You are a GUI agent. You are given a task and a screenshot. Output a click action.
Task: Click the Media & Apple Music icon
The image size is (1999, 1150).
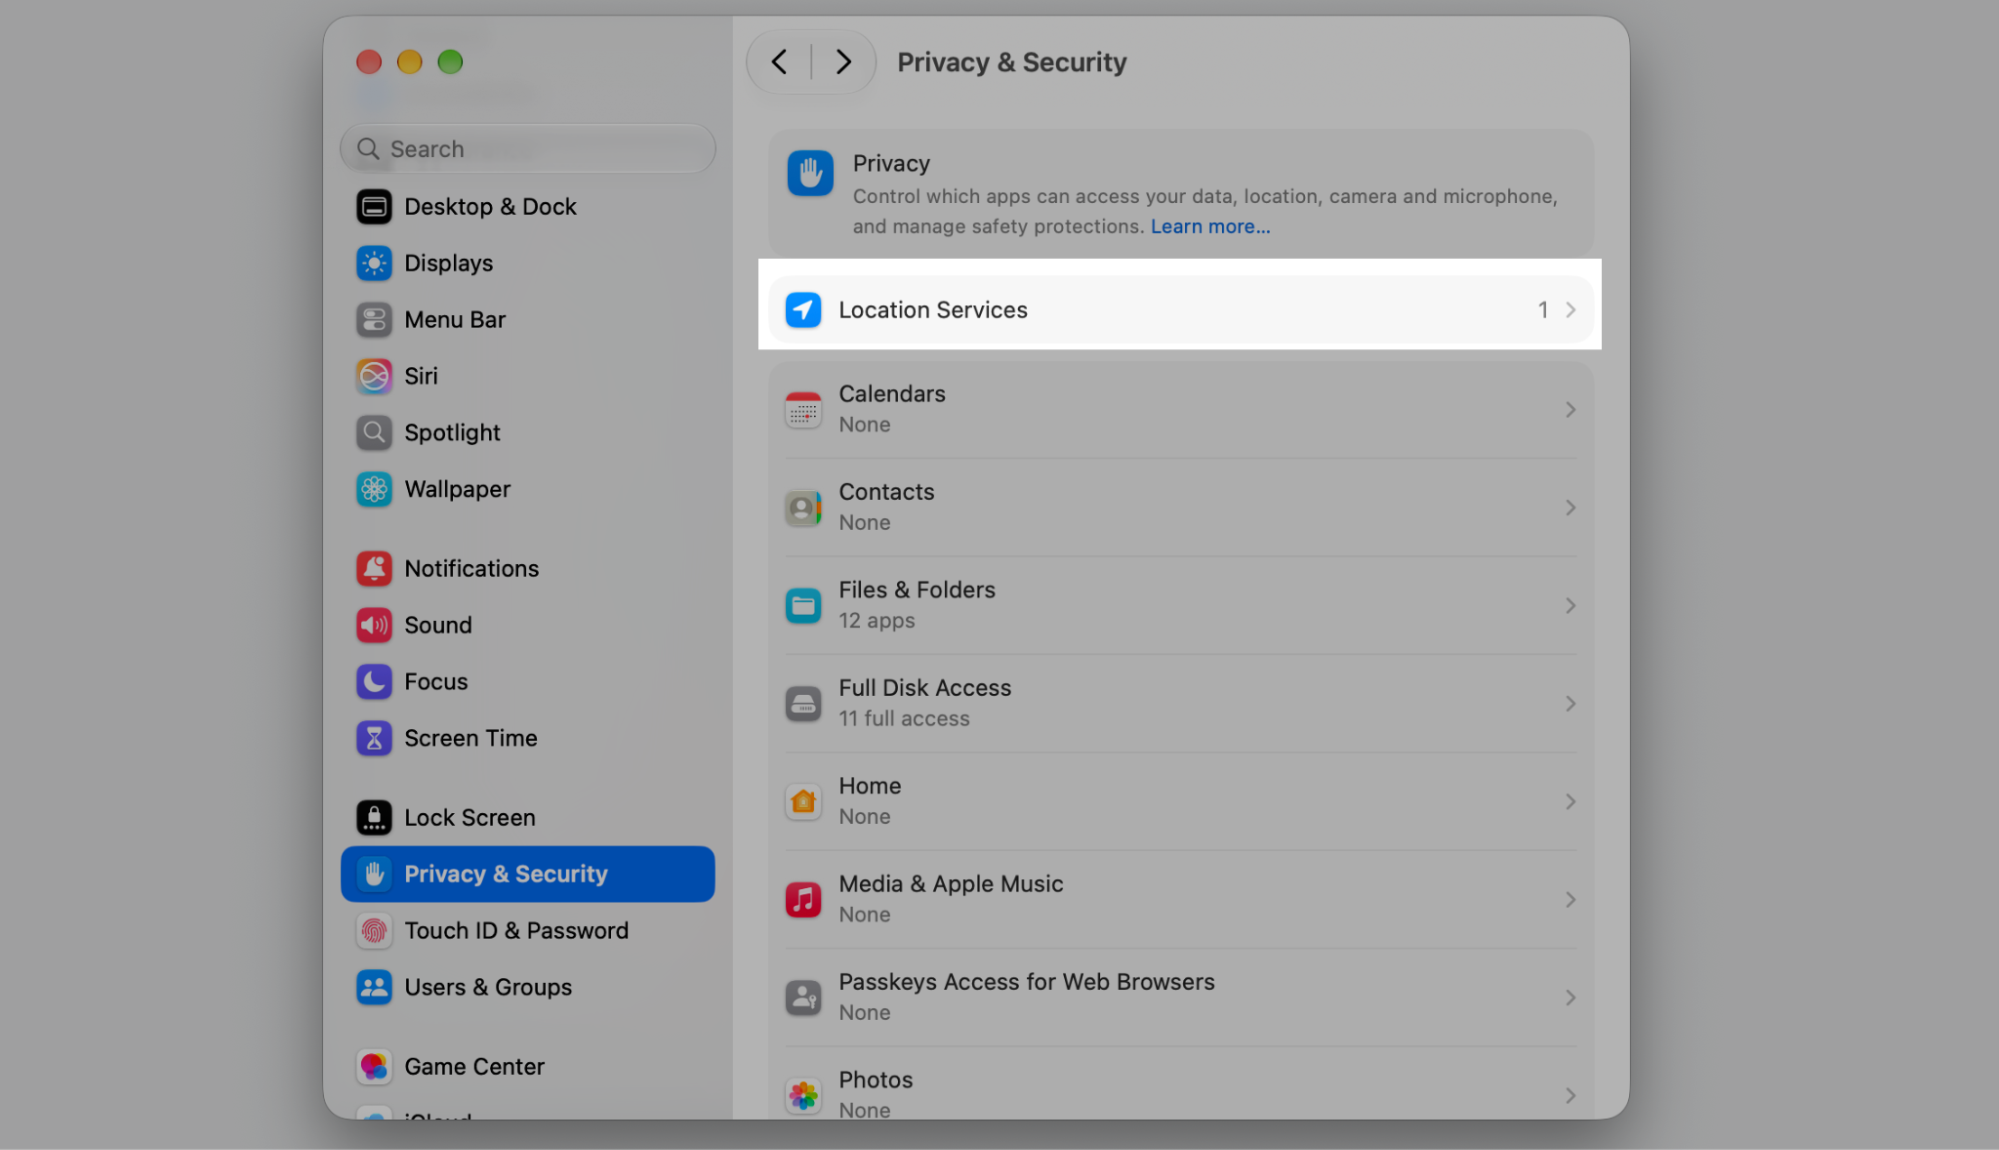click(803, 900)
